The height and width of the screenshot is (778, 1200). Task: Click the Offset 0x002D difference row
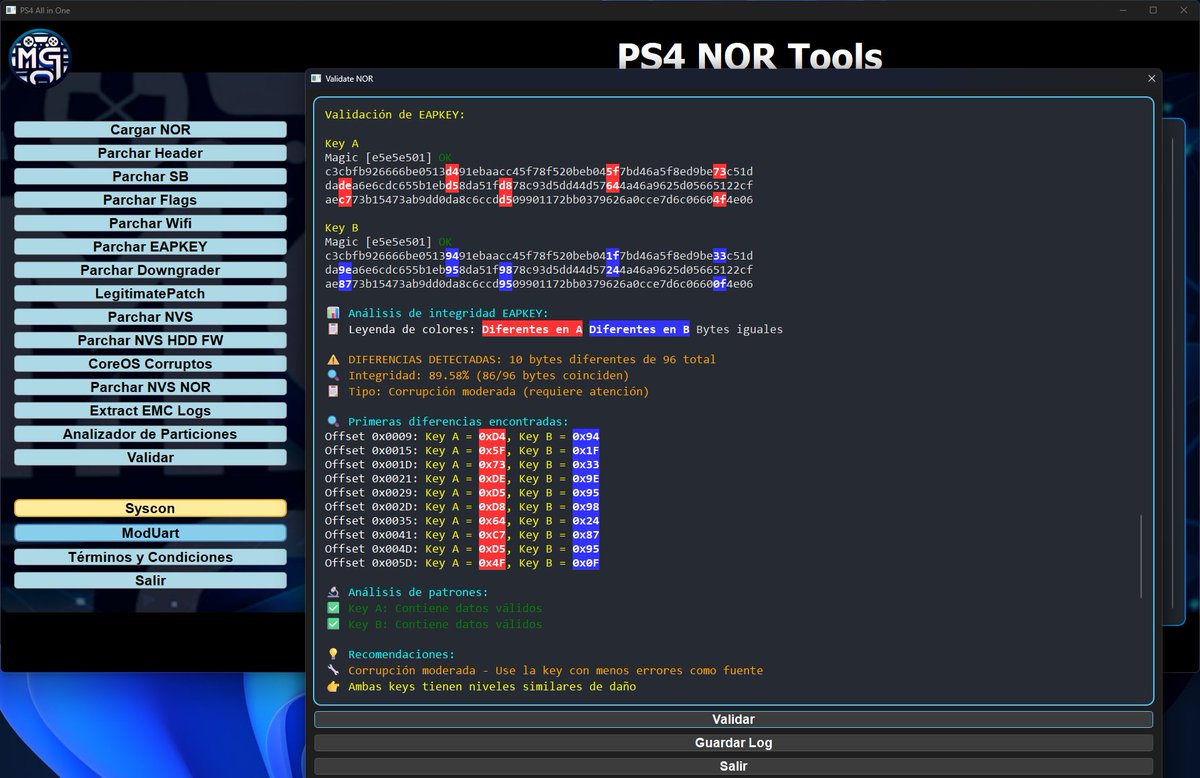click(462, 507)
